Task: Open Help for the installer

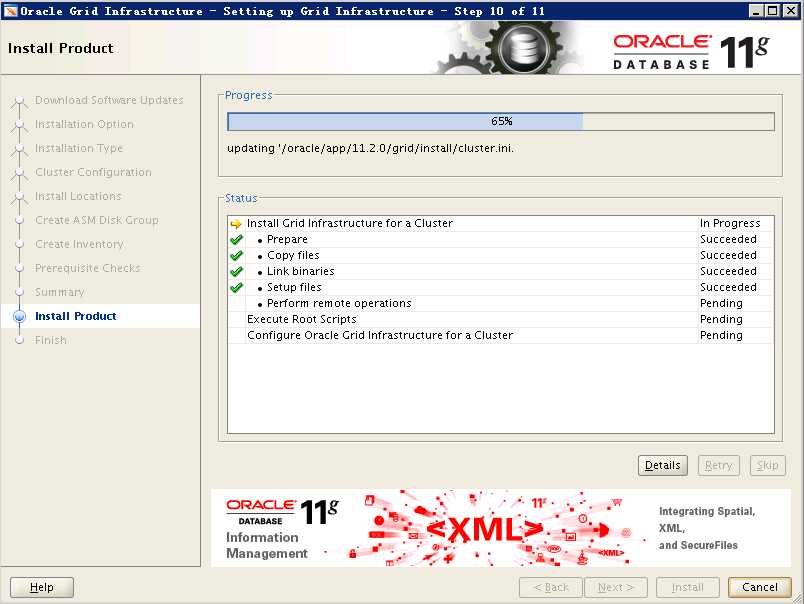Action: (x=42, y=587)
